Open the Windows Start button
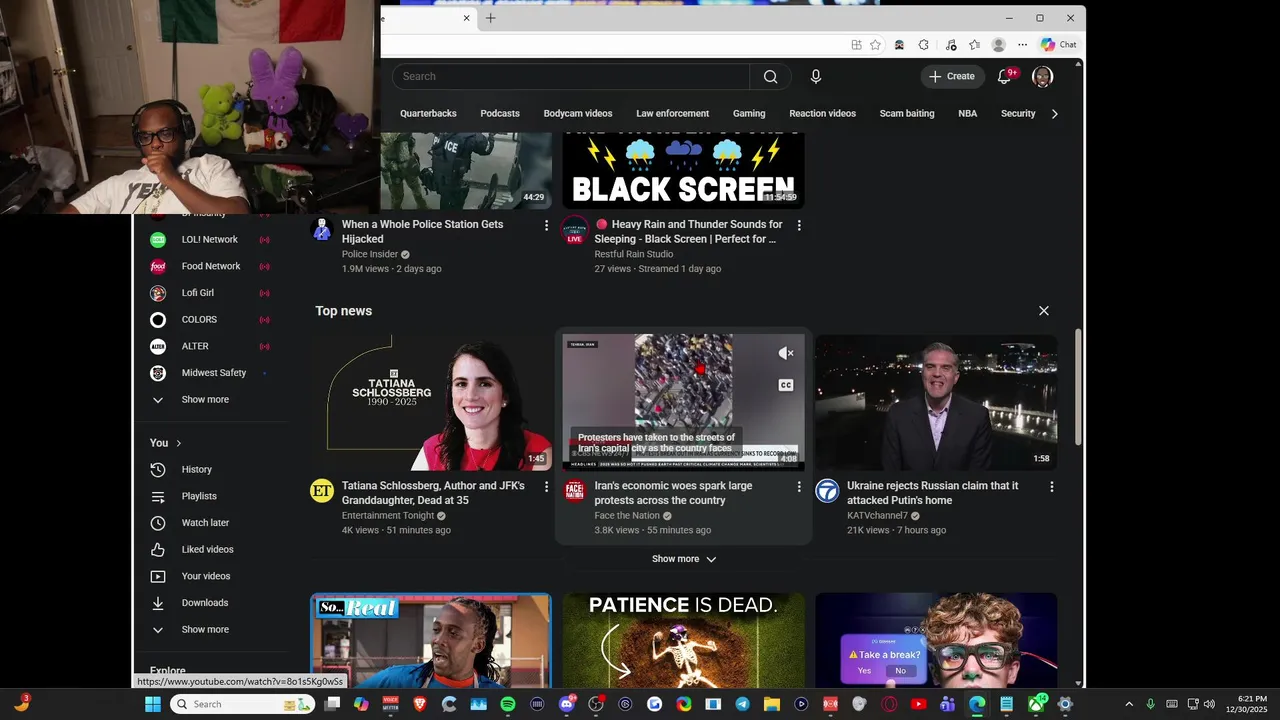The height and width of the screenshot is (720, 1280). coord(153,704)
